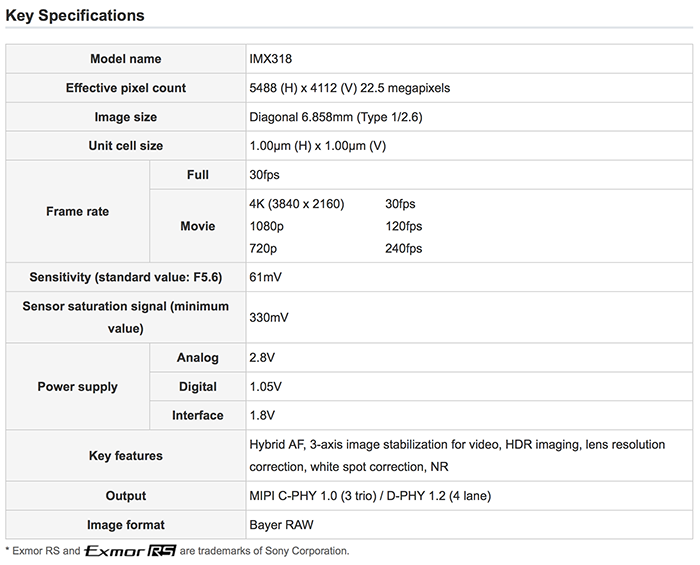
Task: Click the Frame rate header cell
Action: pyautogui.click(x=78, y=212)
